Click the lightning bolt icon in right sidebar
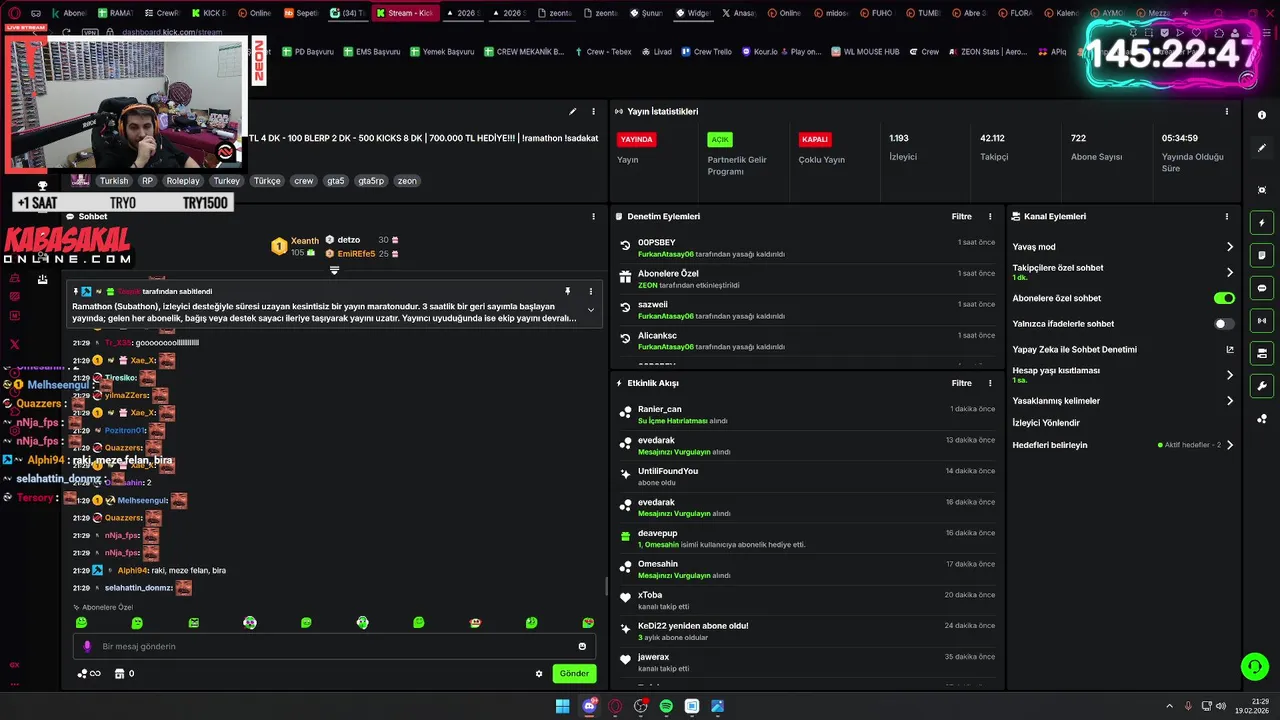 (1262, 223)
